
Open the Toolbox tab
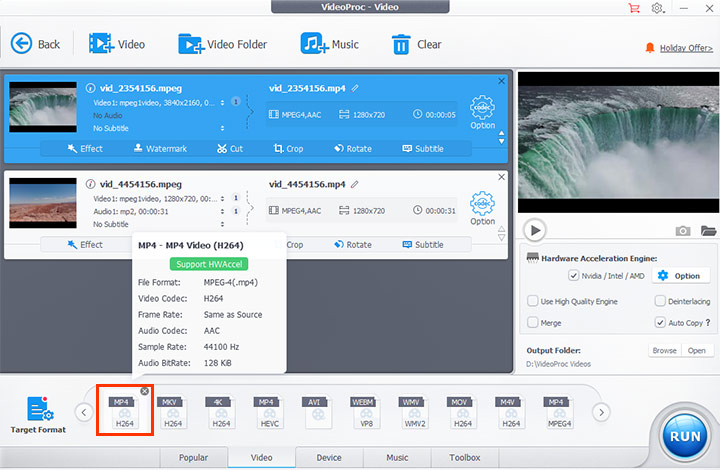pyautogui.click(x=464, y=458)
